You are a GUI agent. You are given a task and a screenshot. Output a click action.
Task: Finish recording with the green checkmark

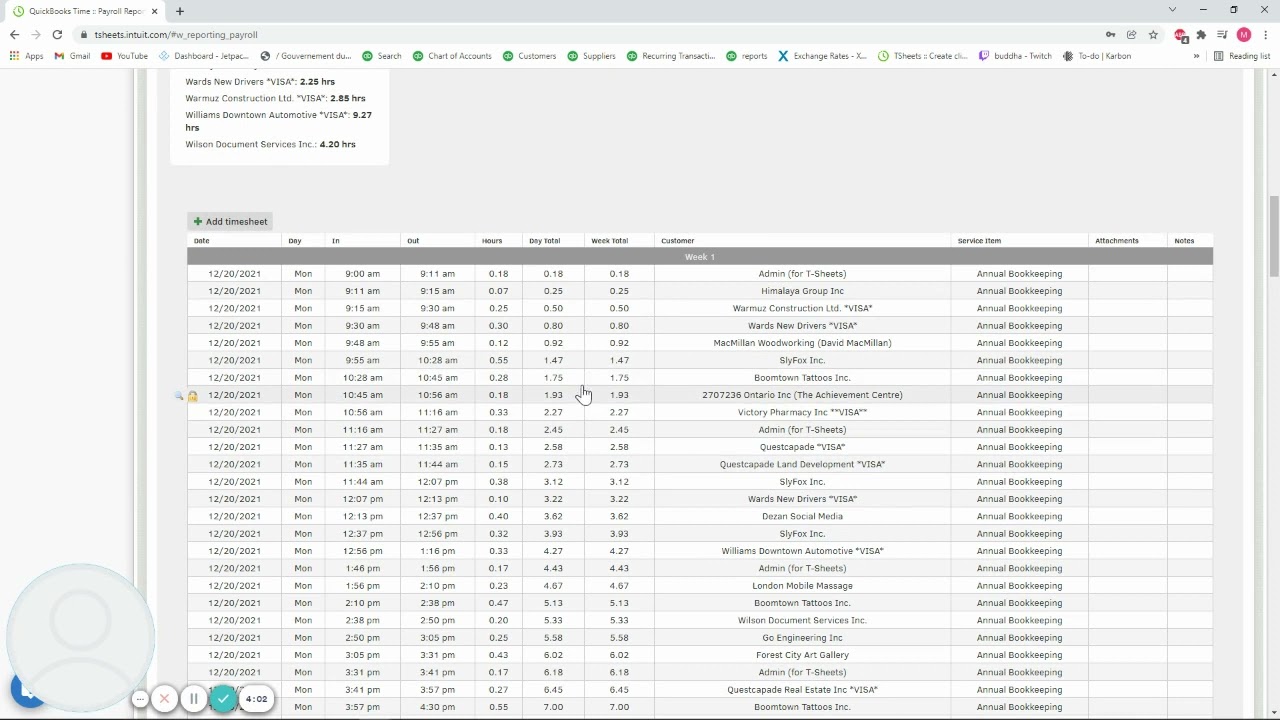[x=223, y=699]
